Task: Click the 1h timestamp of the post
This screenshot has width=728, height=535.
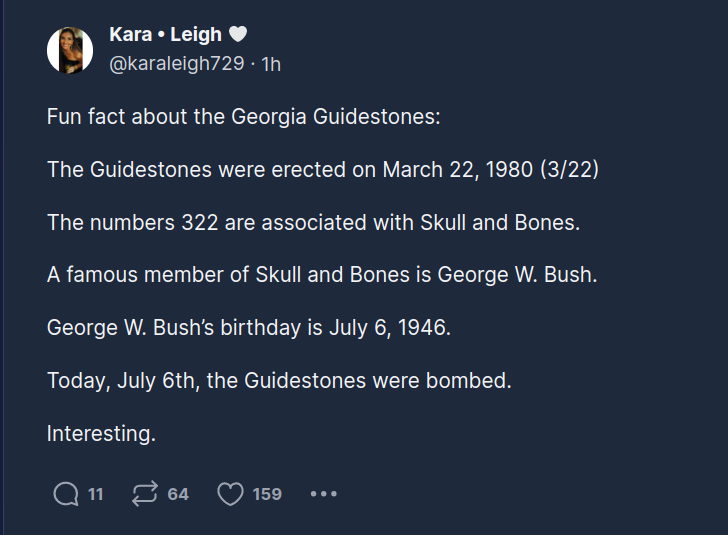Action: (x=271, y=64)
